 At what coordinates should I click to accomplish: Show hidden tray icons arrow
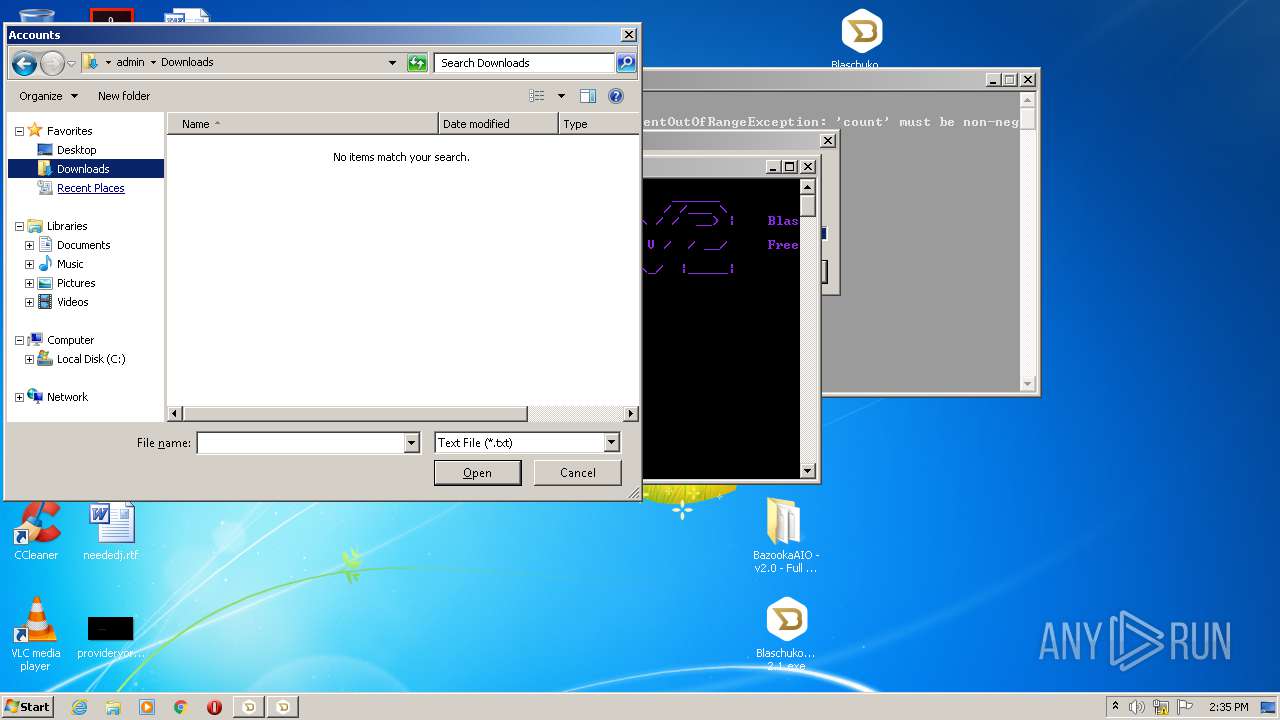tap(1115, 707)
